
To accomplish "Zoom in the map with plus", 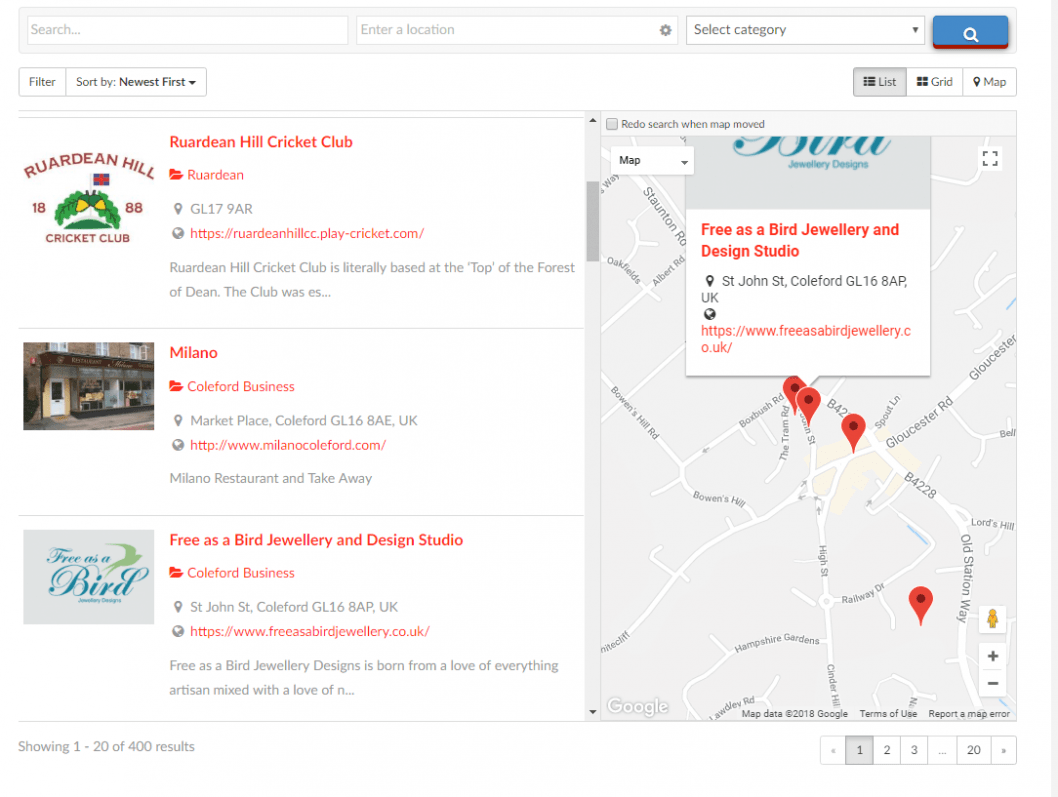I will coord(993,656).
